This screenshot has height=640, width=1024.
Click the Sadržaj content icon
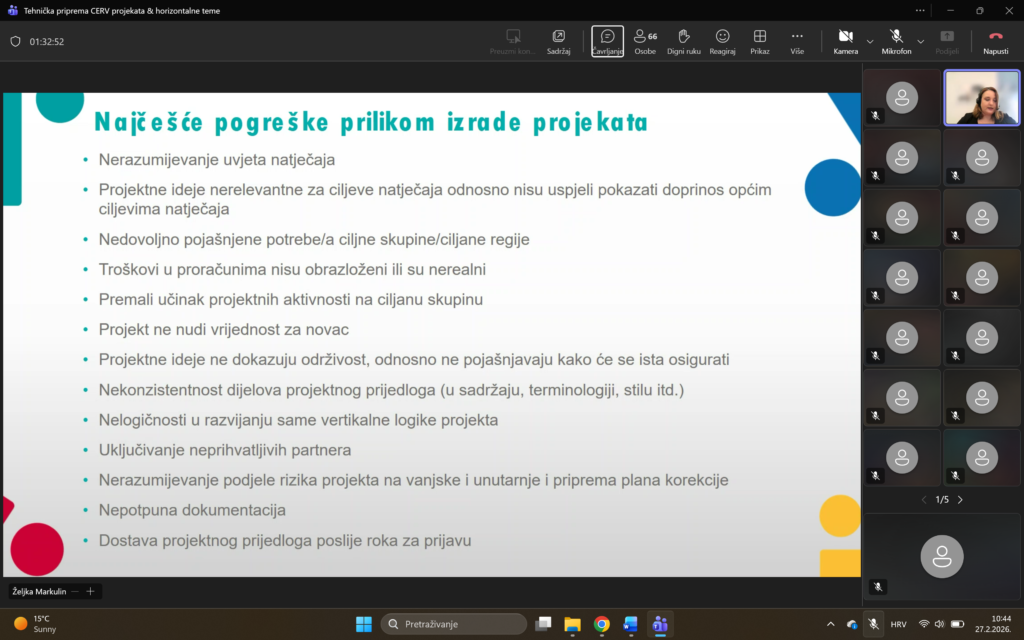pyautogui.click(x=558, y=41)
